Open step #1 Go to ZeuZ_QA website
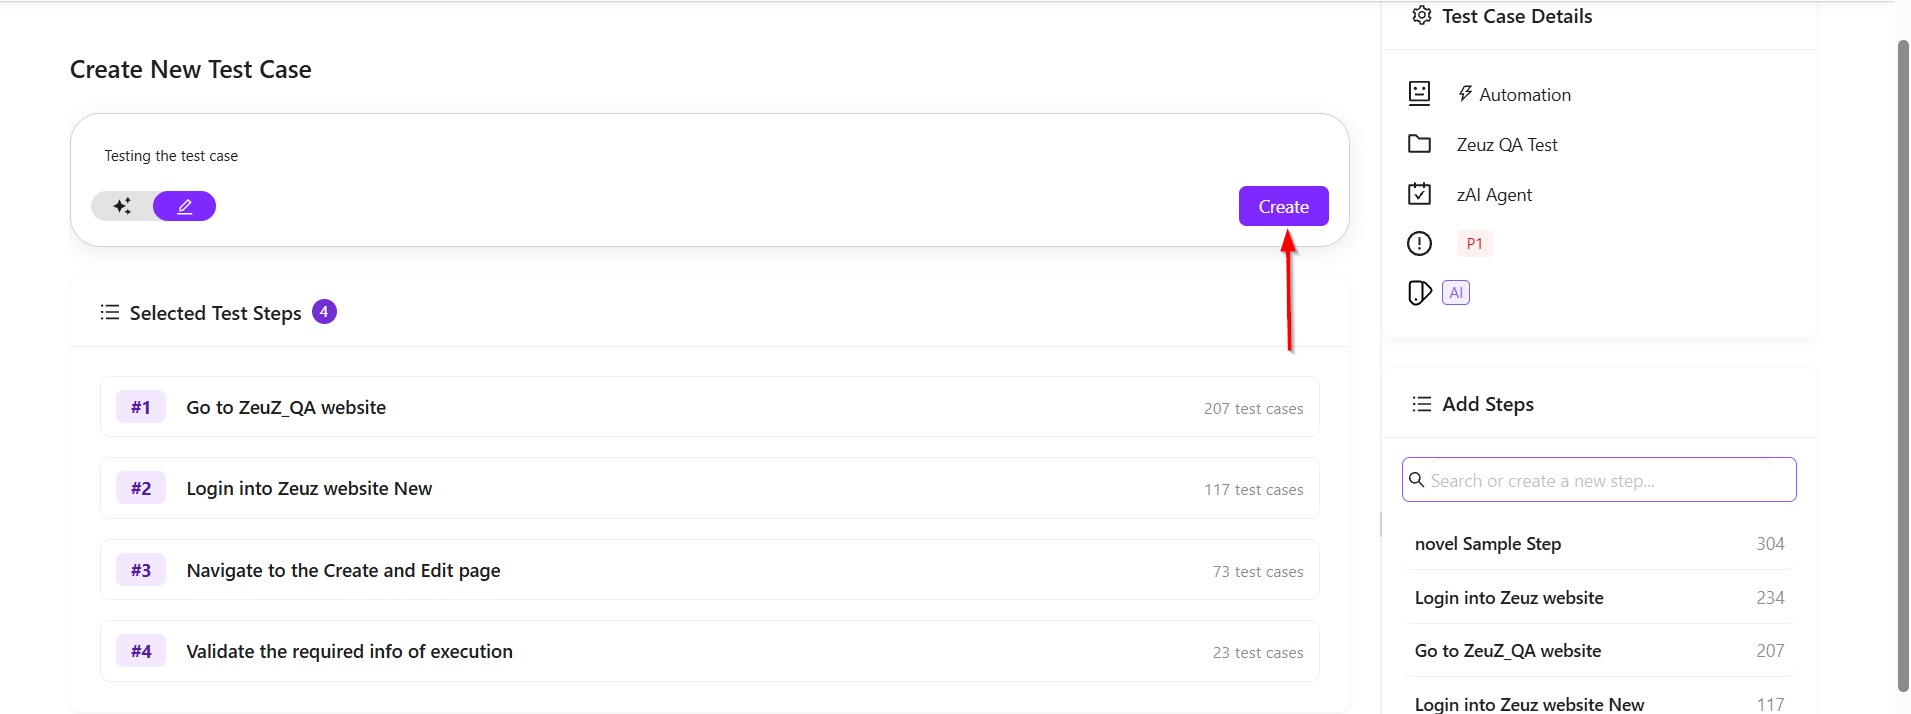 coord(710,407)
